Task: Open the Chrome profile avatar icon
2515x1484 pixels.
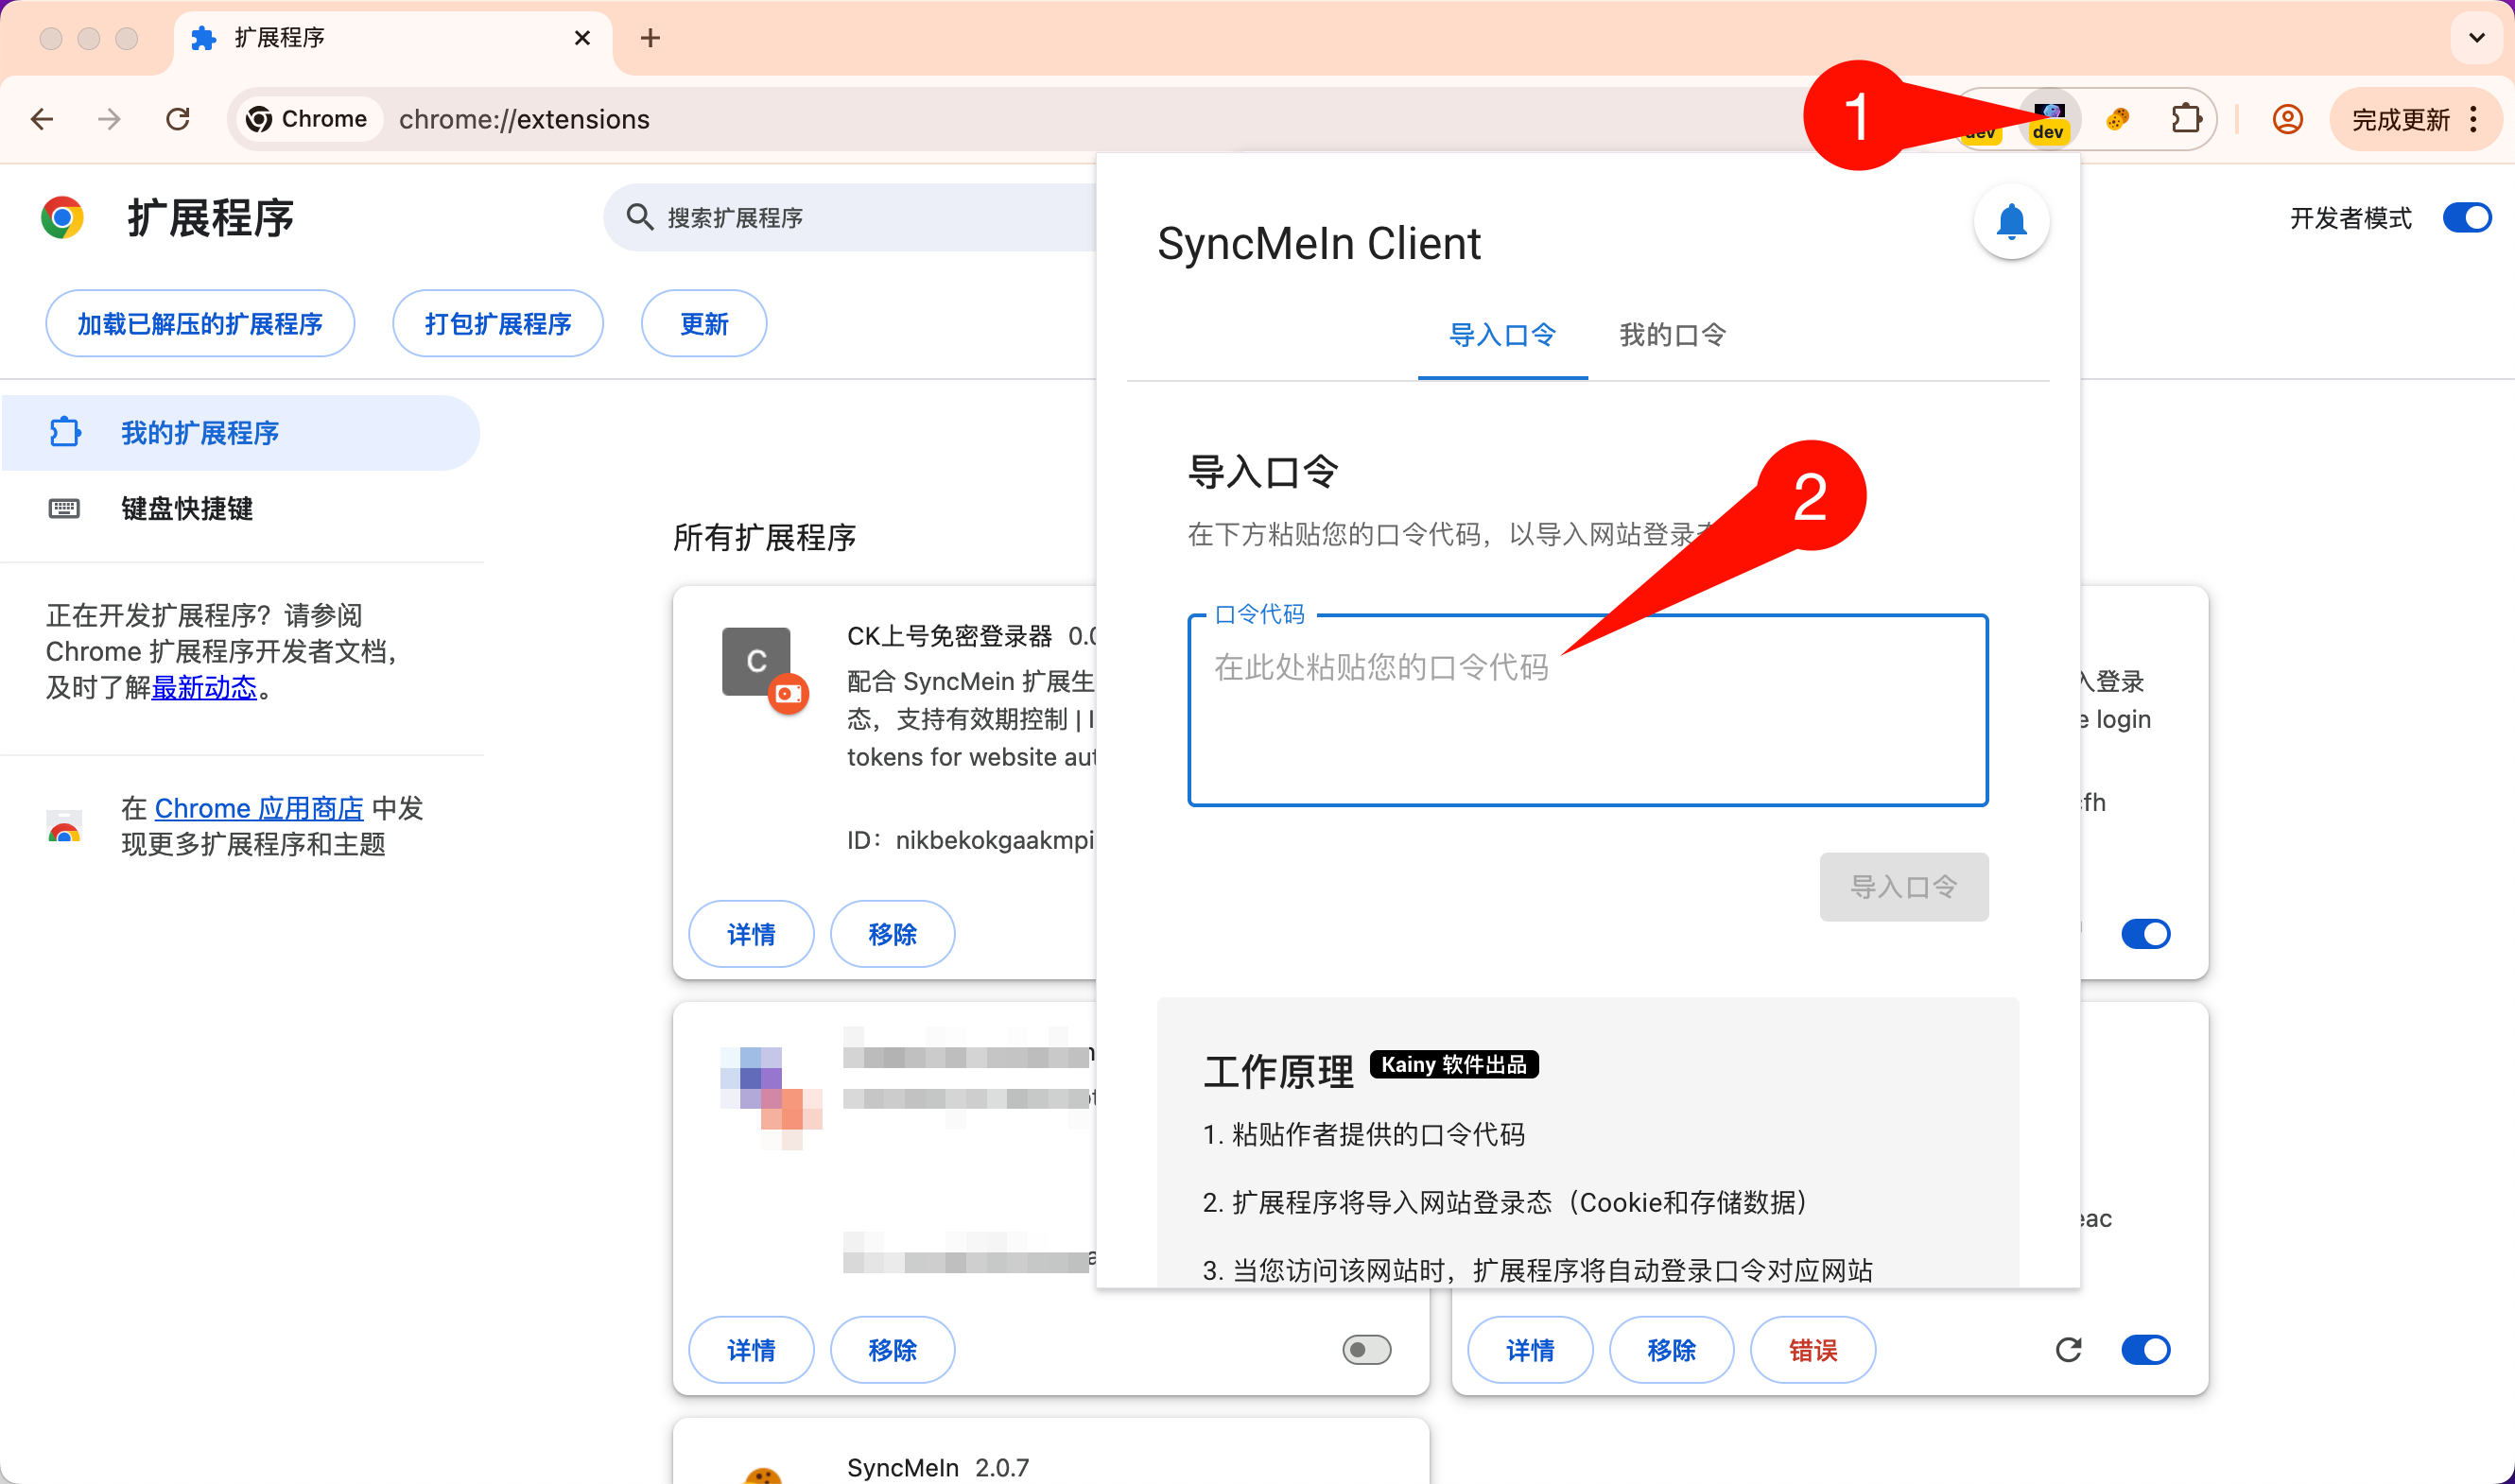Action: [2287, 119]
